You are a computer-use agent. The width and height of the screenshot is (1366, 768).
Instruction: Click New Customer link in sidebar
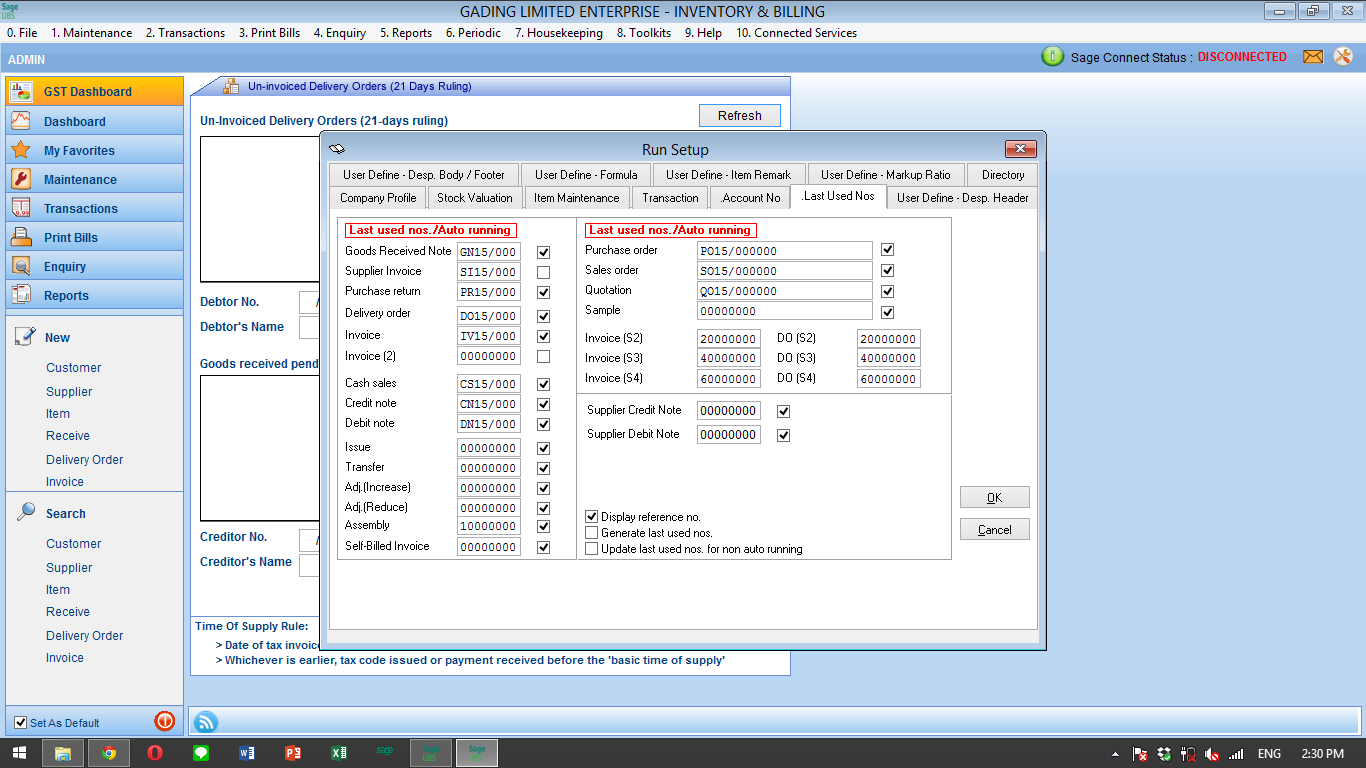(x=73, y=367)
